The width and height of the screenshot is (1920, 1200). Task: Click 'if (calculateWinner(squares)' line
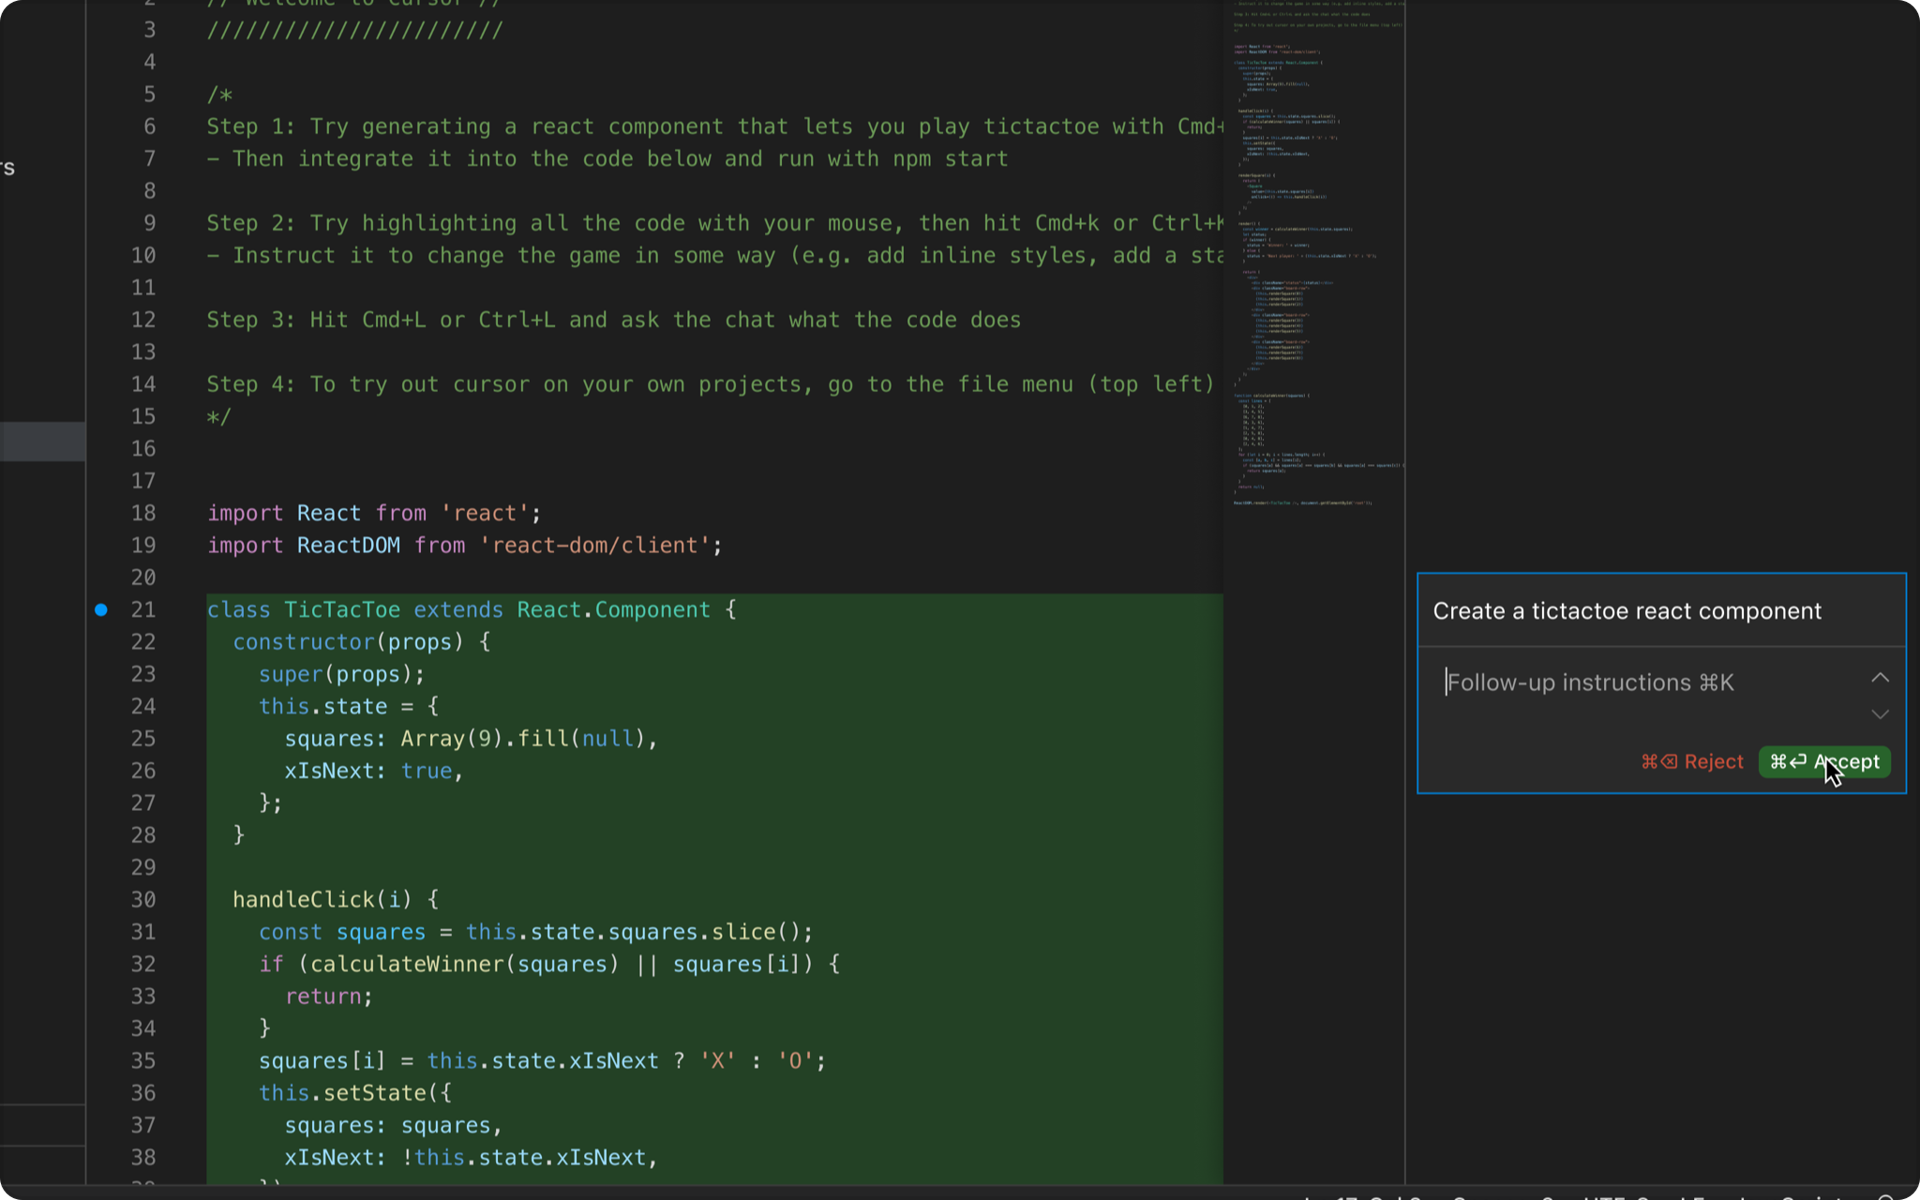click(549, 964)
